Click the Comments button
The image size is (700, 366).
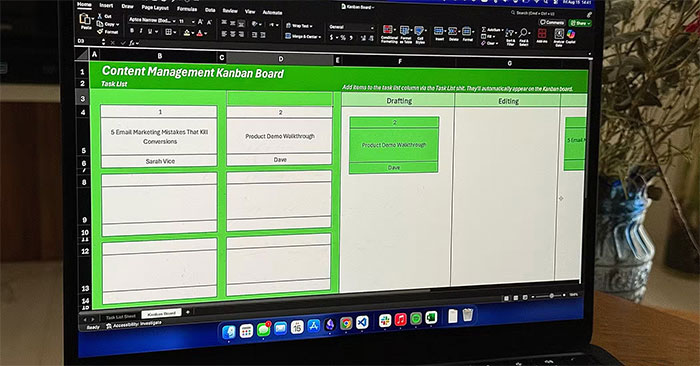tap(552, 22)
